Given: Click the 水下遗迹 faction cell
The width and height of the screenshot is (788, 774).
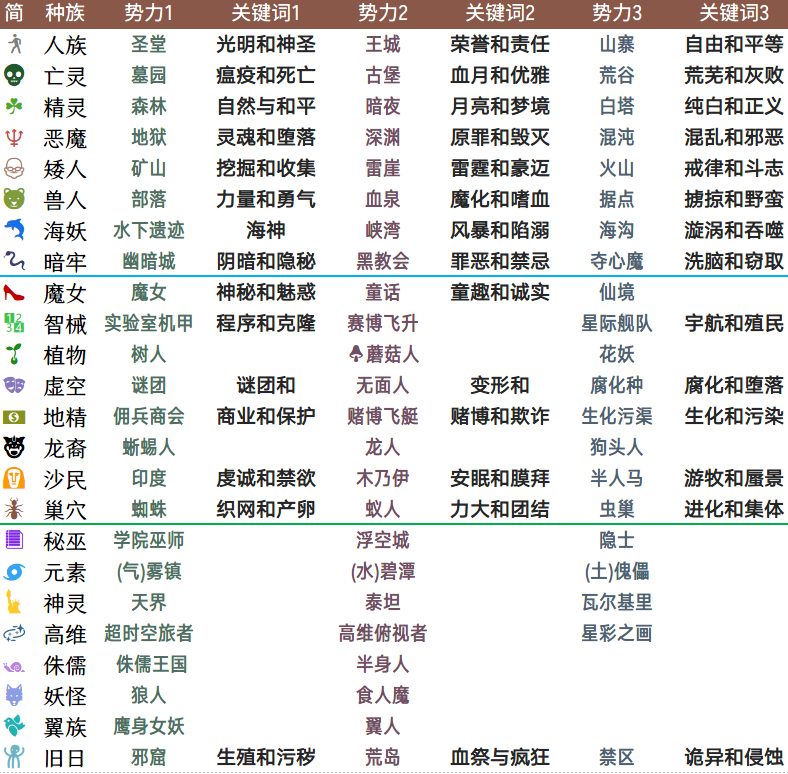Looking at the screenshot, I should tap(148, 230).
